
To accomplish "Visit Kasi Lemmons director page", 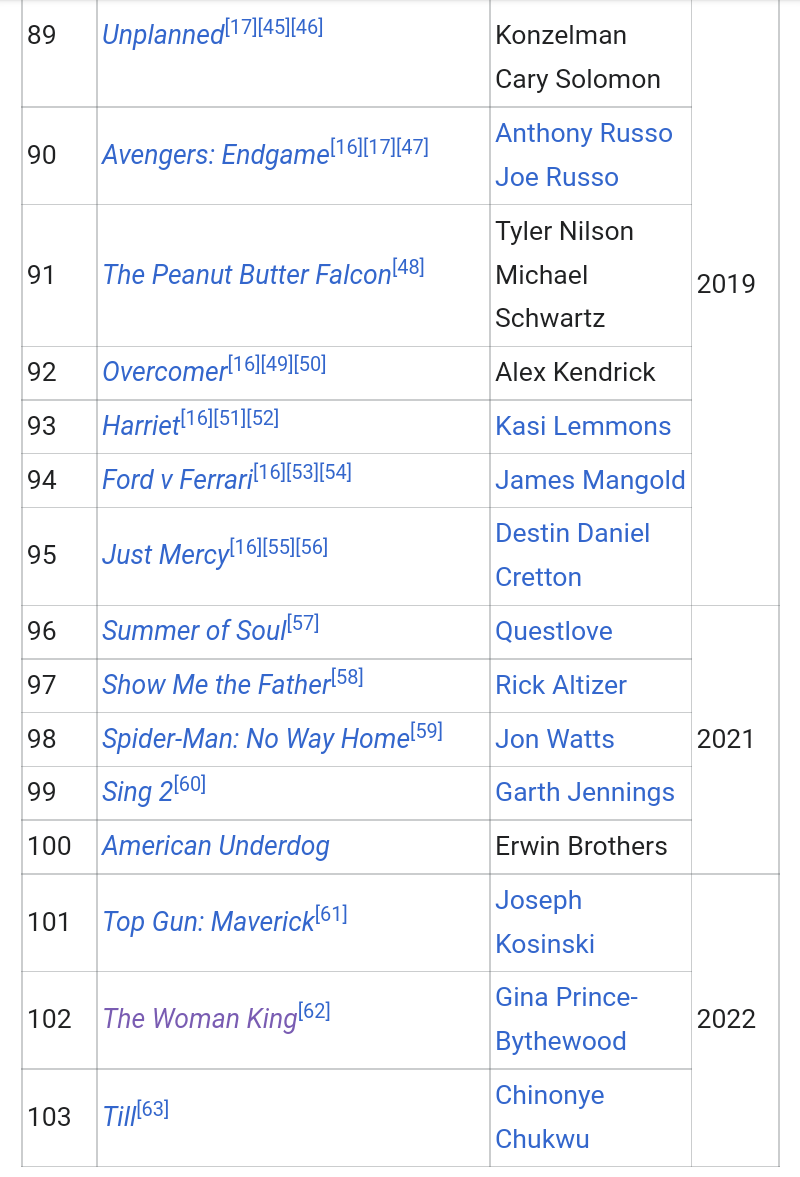I will (x=583, y=427).
